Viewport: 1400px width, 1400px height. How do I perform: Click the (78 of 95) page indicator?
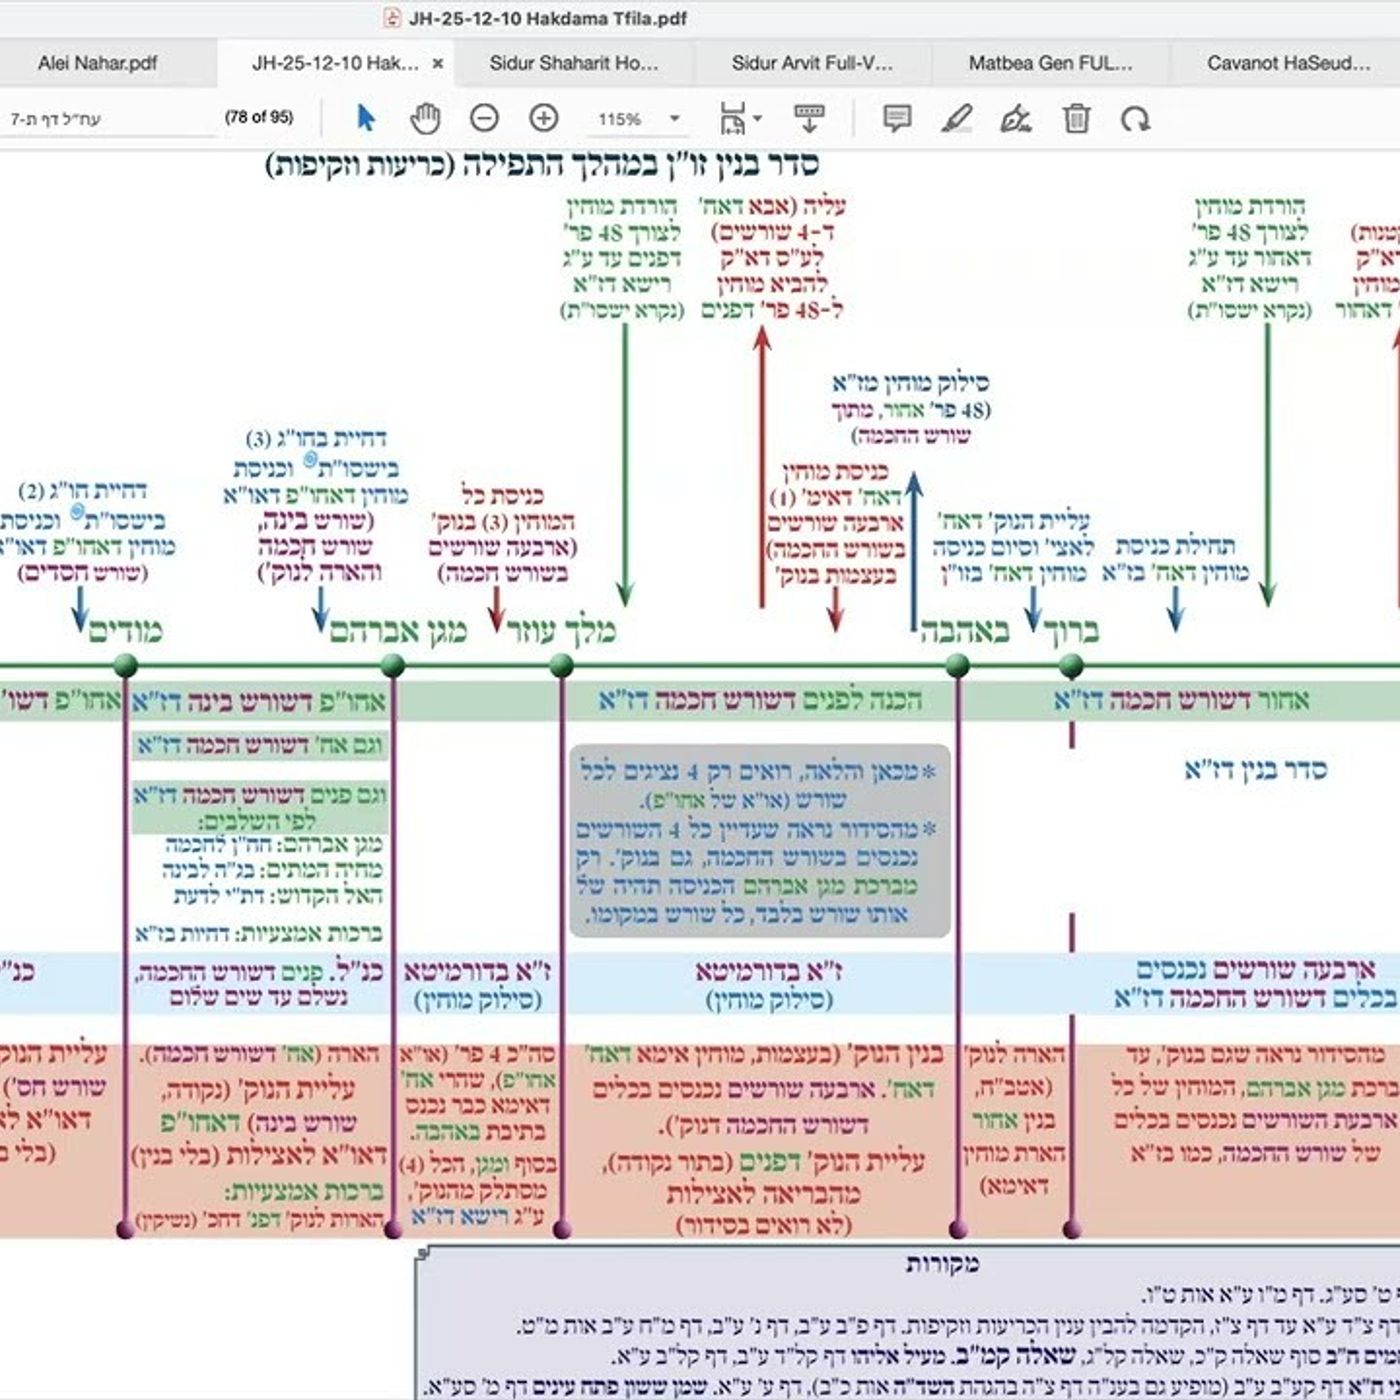[x=259, y=117]
